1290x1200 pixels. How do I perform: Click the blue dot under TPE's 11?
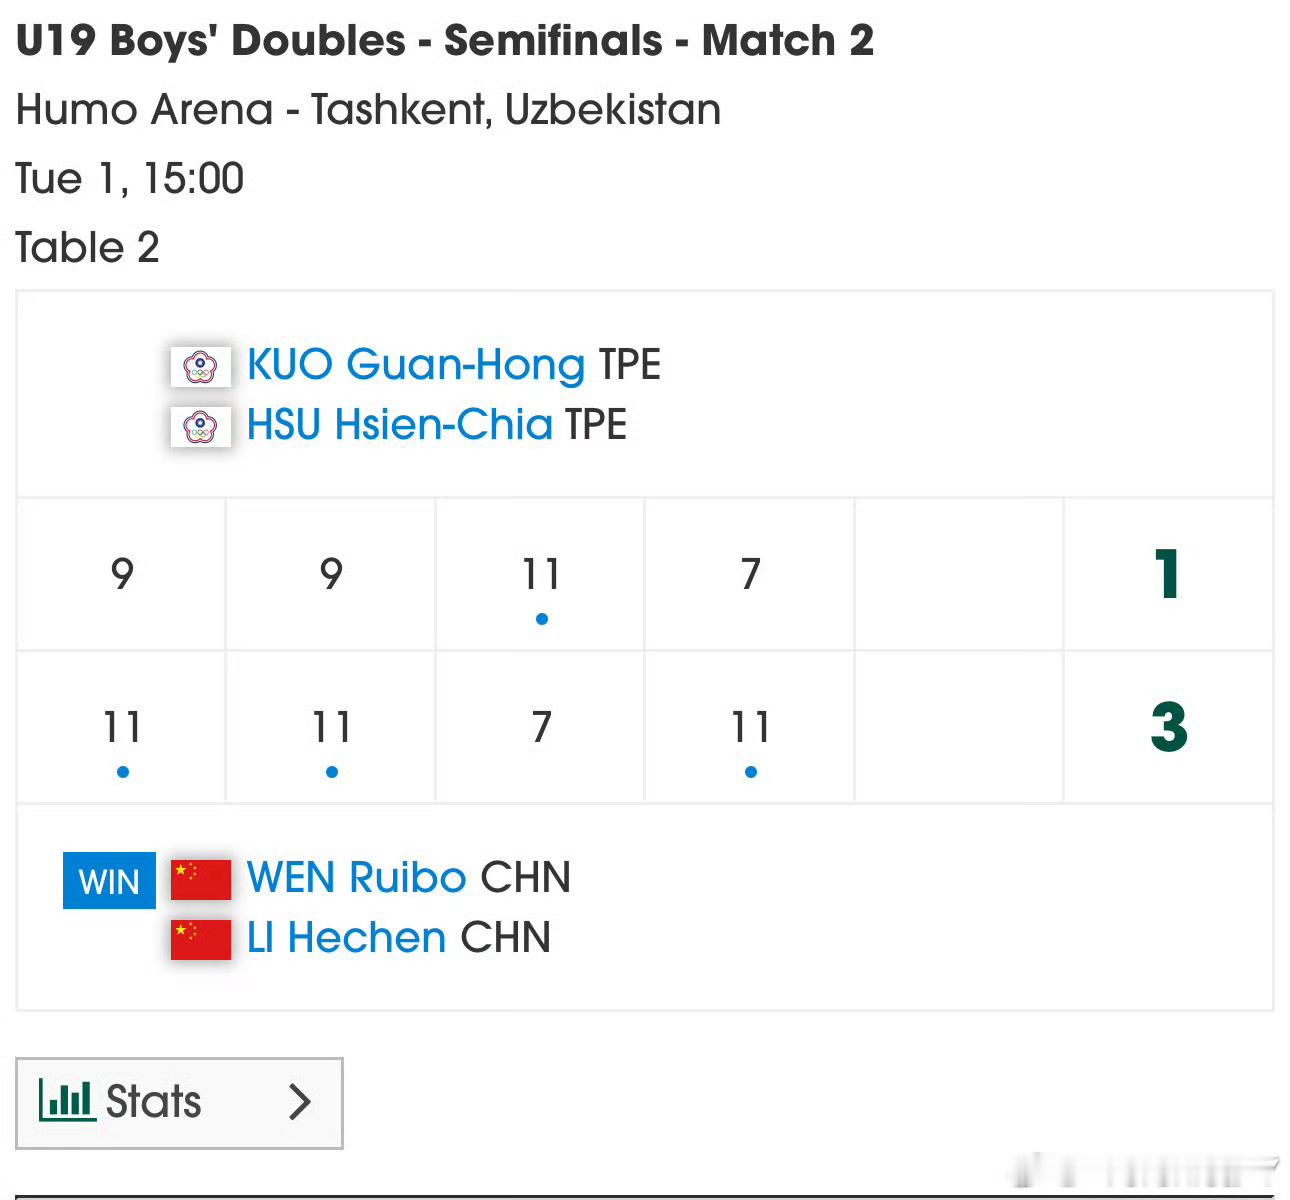541,619
